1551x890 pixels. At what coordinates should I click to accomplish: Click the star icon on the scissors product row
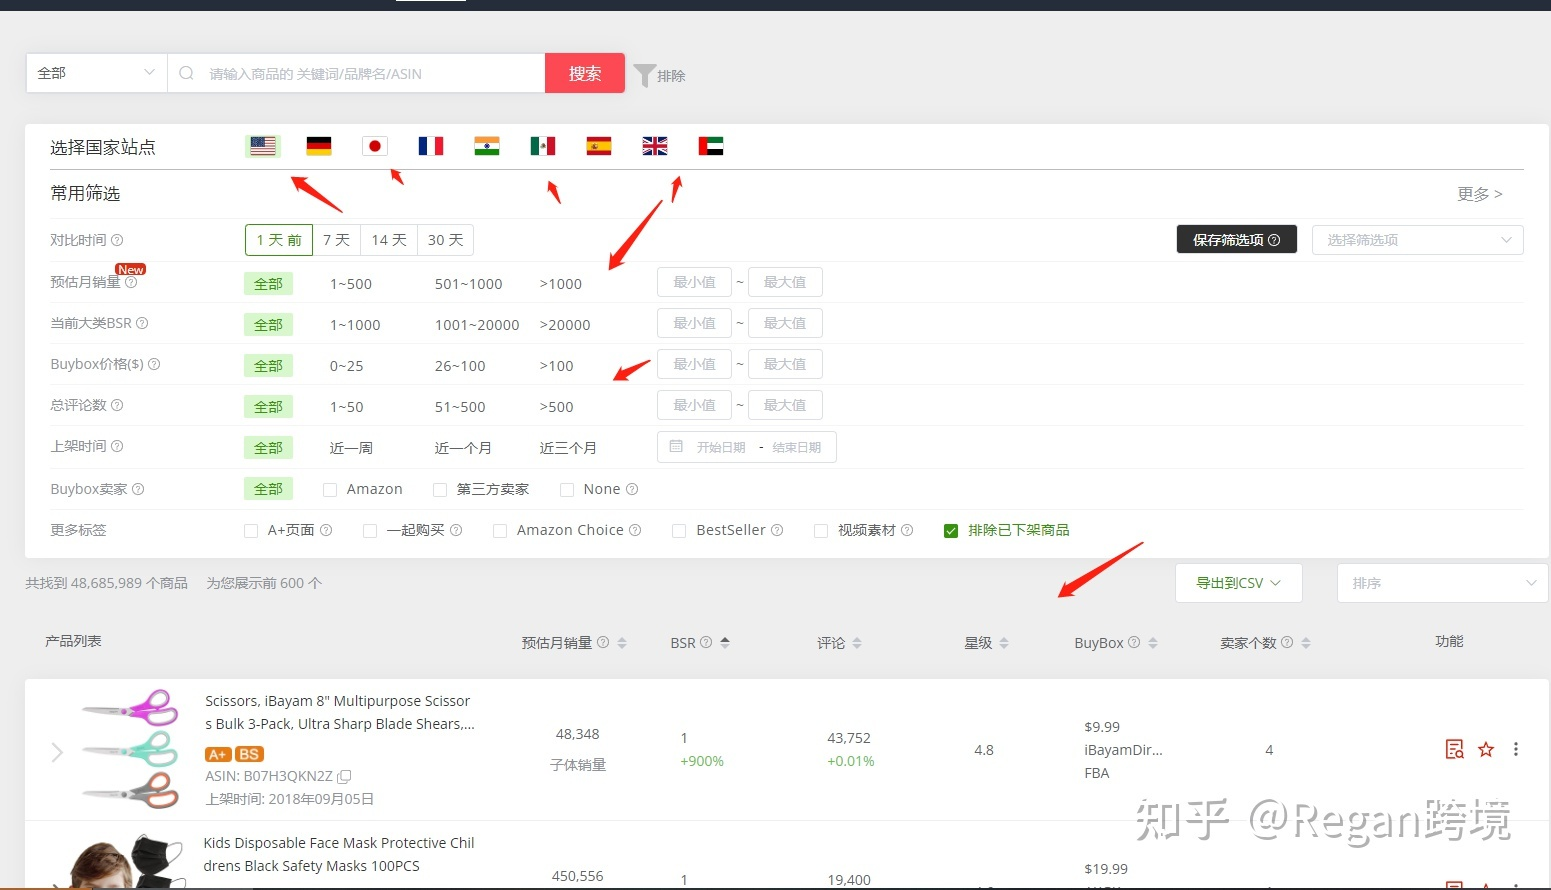tap(1486, 749)
